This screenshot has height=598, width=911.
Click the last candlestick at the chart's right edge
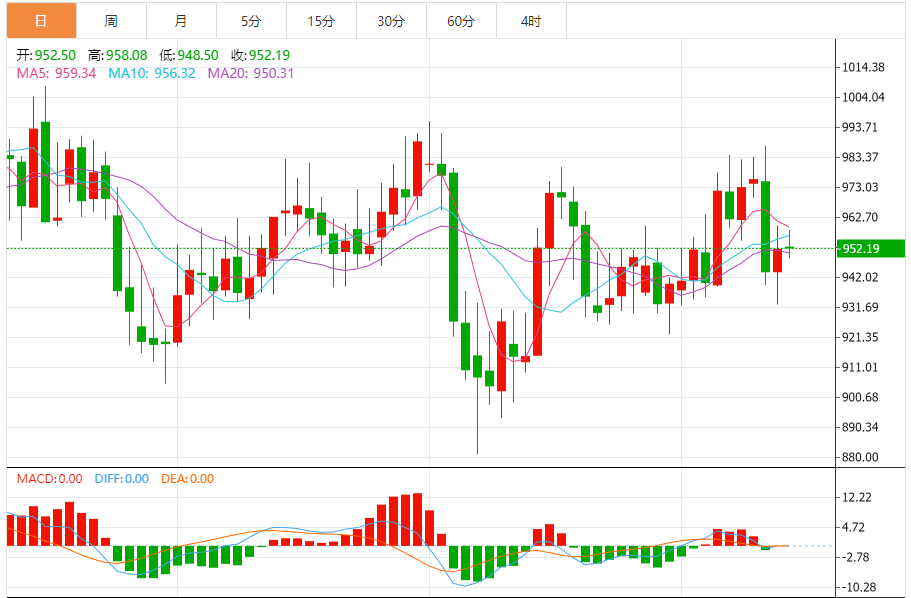tap(790, 248)
